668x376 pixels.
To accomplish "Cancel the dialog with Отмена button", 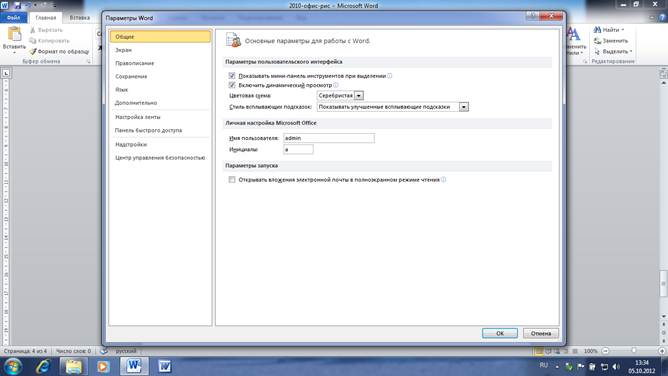I will point(541,333).
